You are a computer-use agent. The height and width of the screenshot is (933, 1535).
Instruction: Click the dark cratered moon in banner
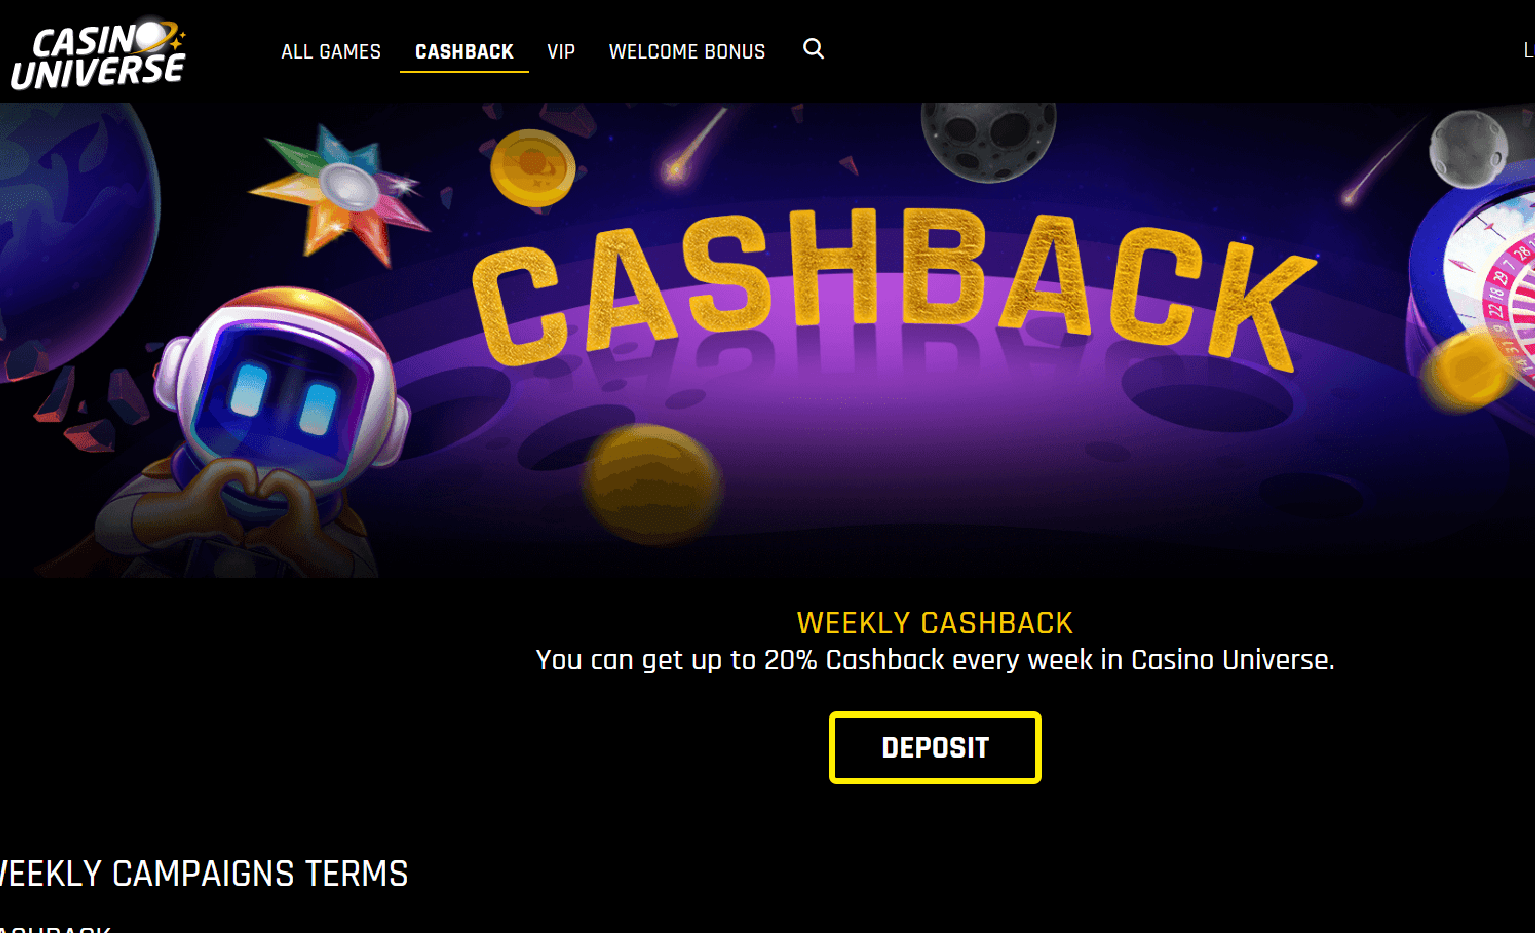click(987, 140)
